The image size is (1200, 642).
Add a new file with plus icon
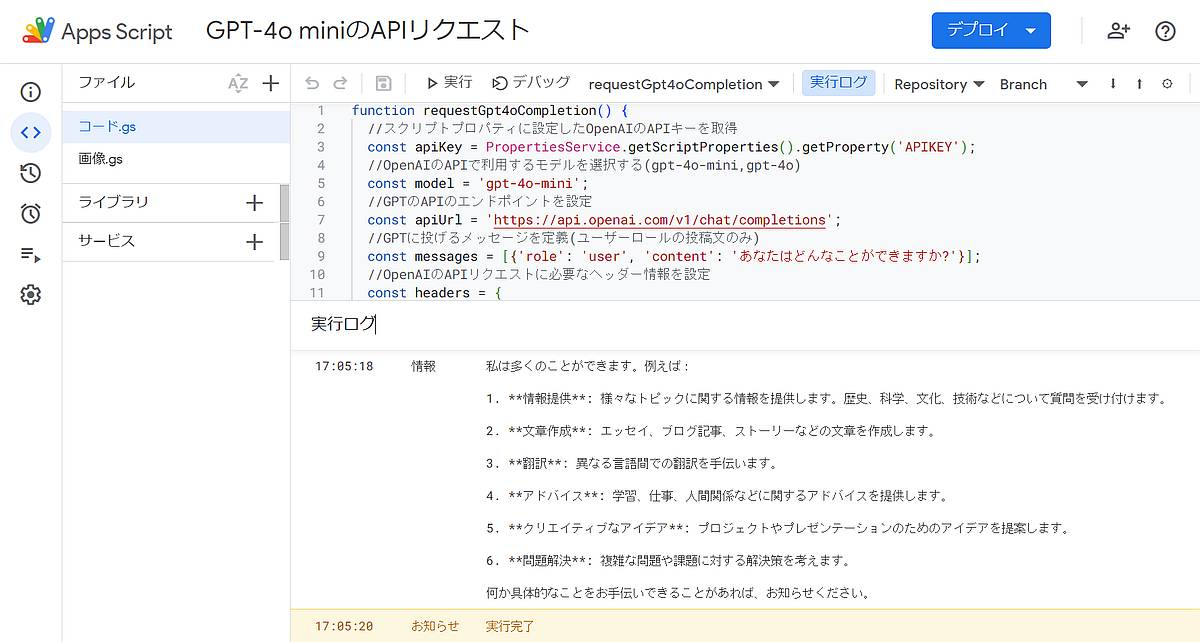[x=270, y=83]
